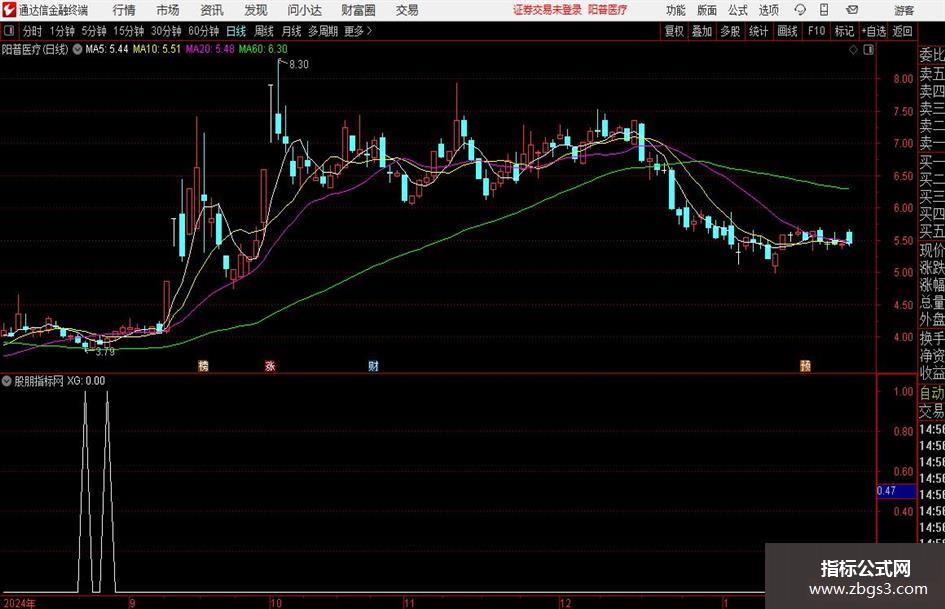Click the 叠加 overlay button
Image resolution: width=945 pixels, height=609 pixels.
coord(702,31)
